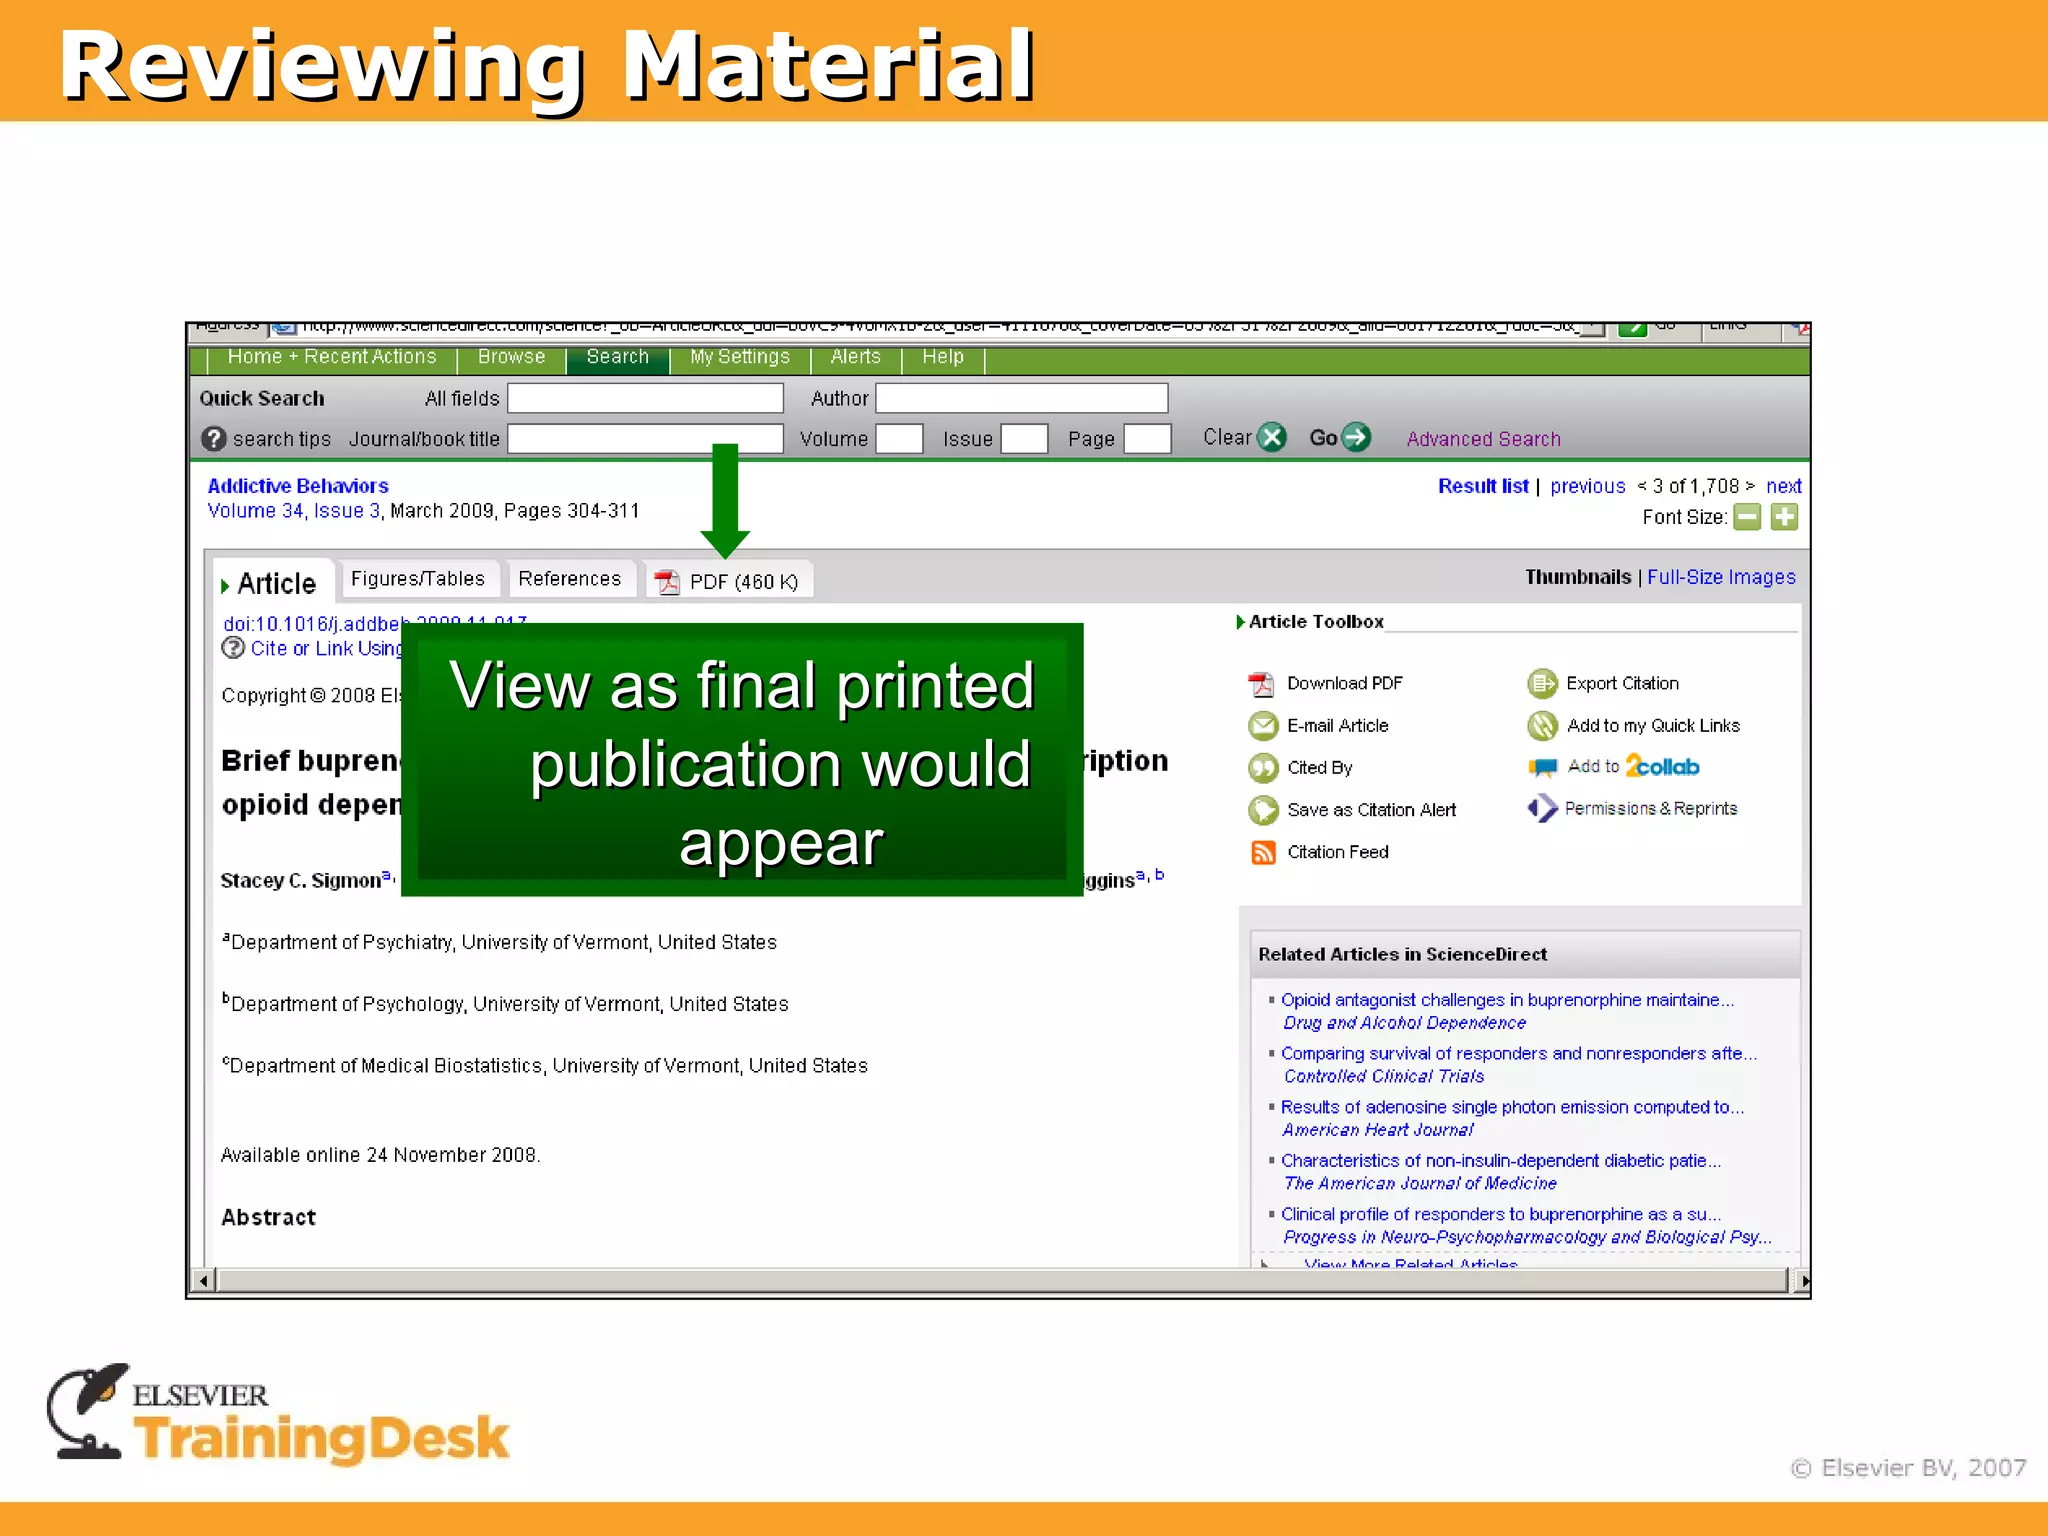Click the PDF document icon in tab

[667, 581]
